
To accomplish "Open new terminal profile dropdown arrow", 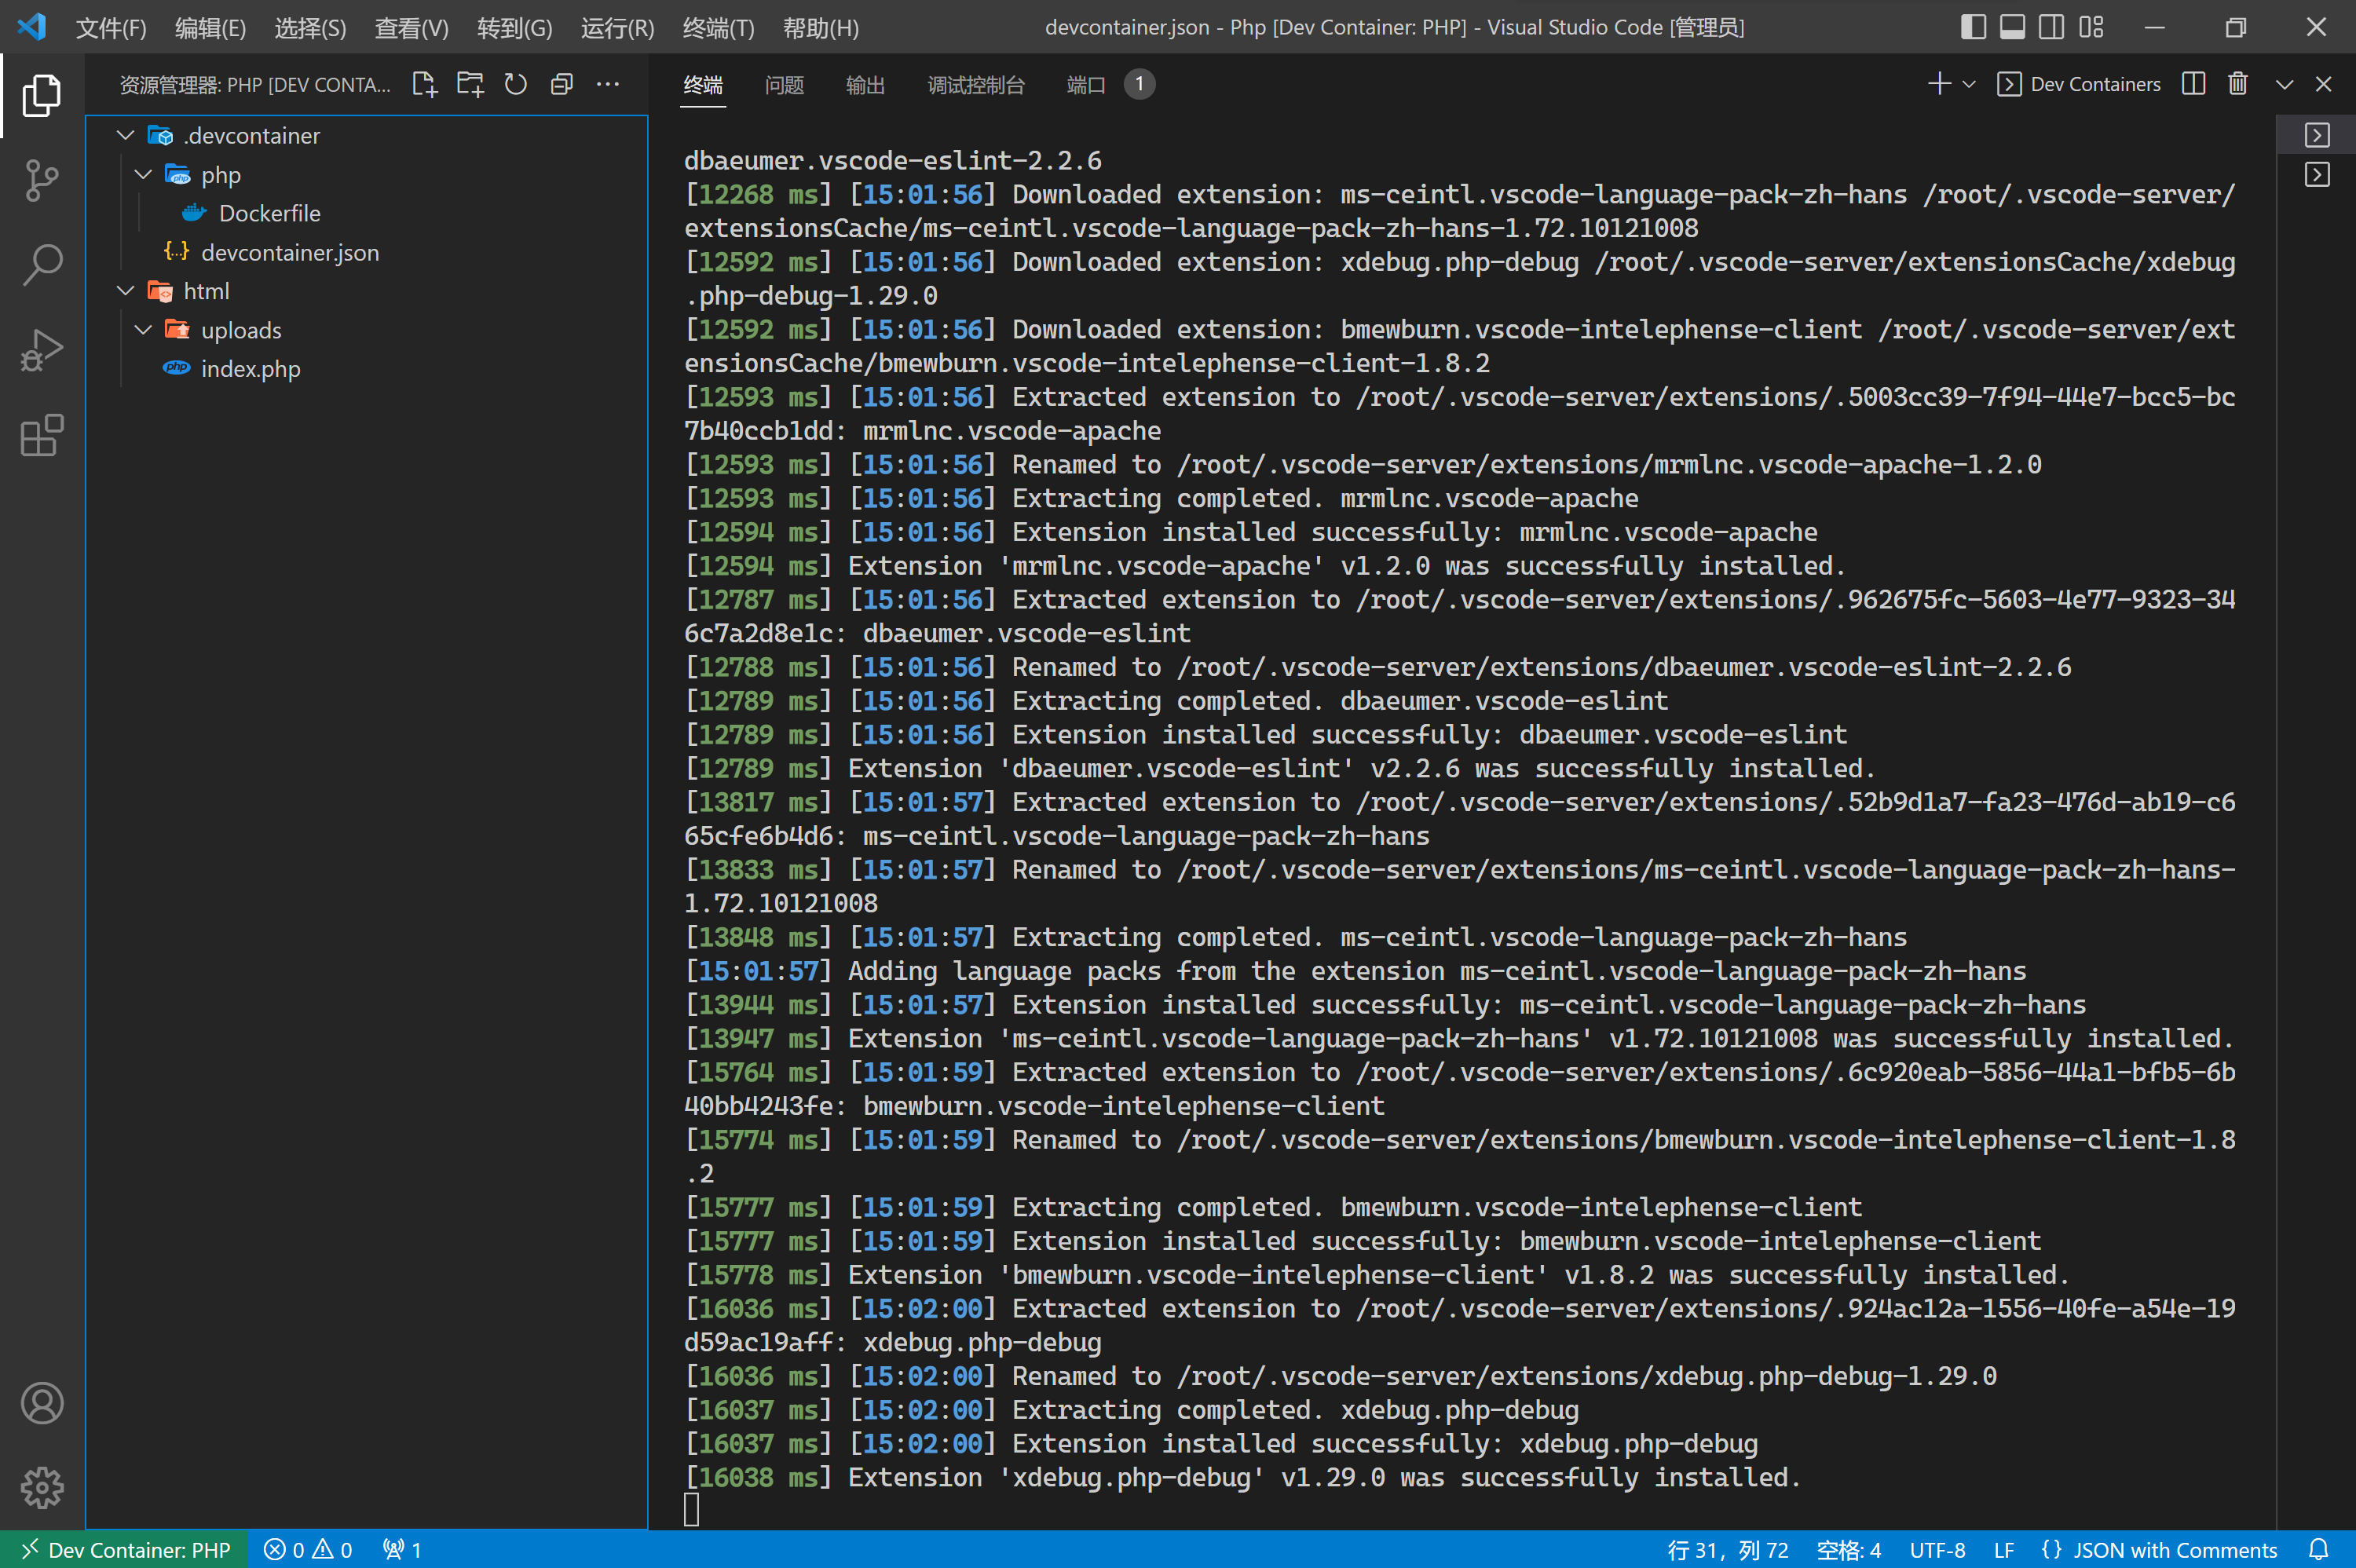I will 1969,84.
